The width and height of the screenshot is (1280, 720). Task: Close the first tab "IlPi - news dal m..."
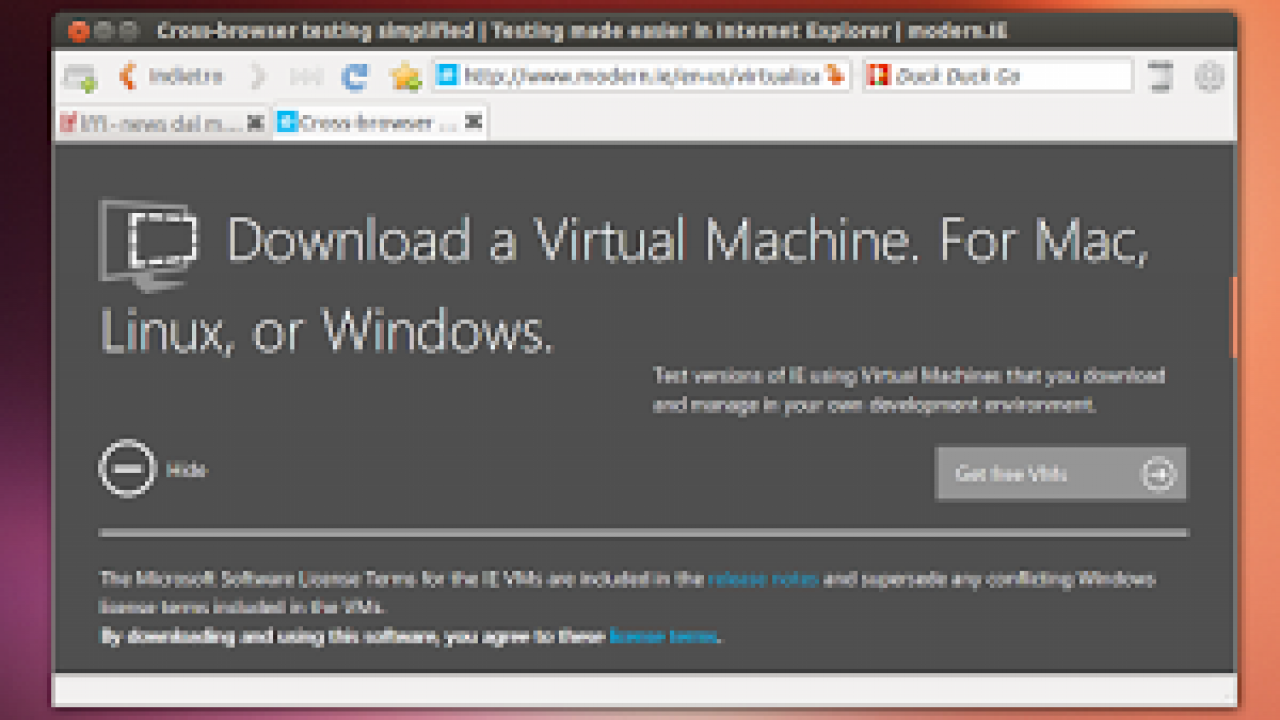(255, 123)
